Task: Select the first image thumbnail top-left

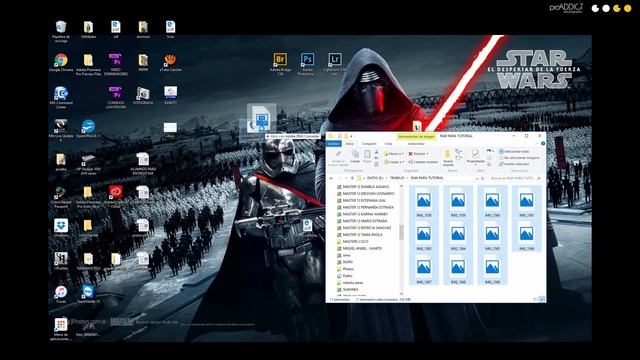Action: pyautogui.click(x=424, y=202)
